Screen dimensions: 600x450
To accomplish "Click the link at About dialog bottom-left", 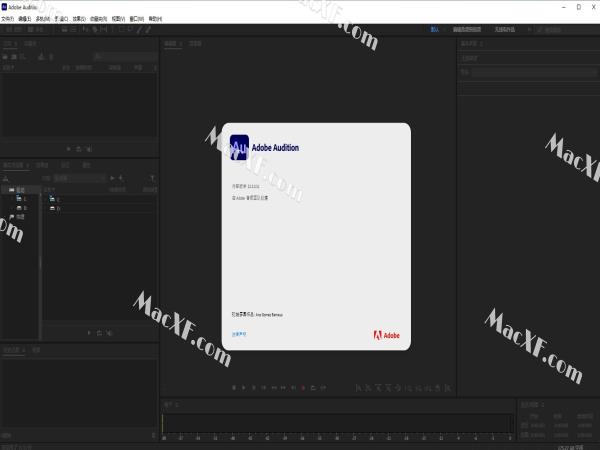I will pyautogui.click(x=239, y=334).
